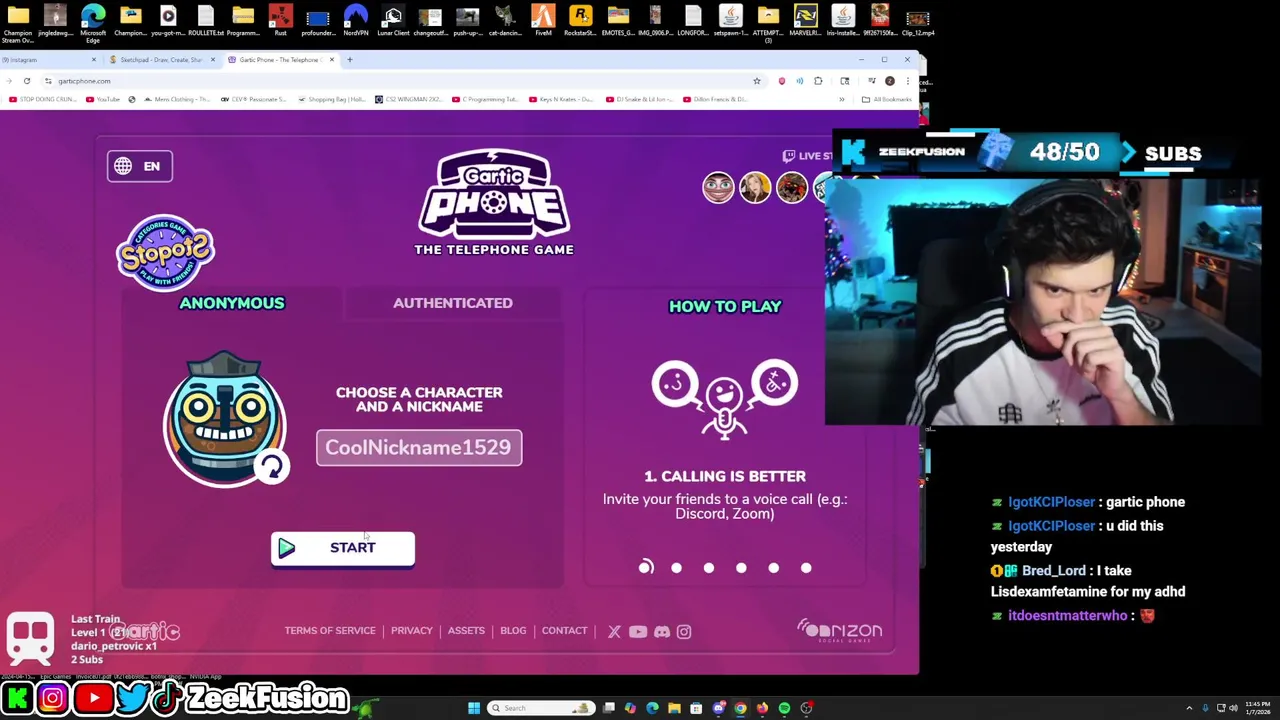Open File Explorer from the taskbar
Screen dimensions: 1280x720
[x=674, y=708]
